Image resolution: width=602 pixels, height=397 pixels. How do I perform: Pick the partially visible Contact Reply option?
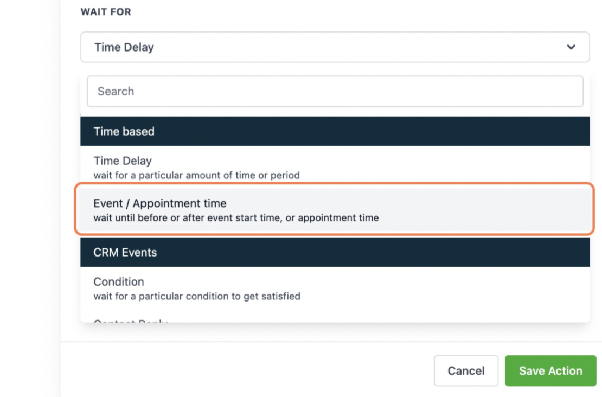tap(131, 321)
